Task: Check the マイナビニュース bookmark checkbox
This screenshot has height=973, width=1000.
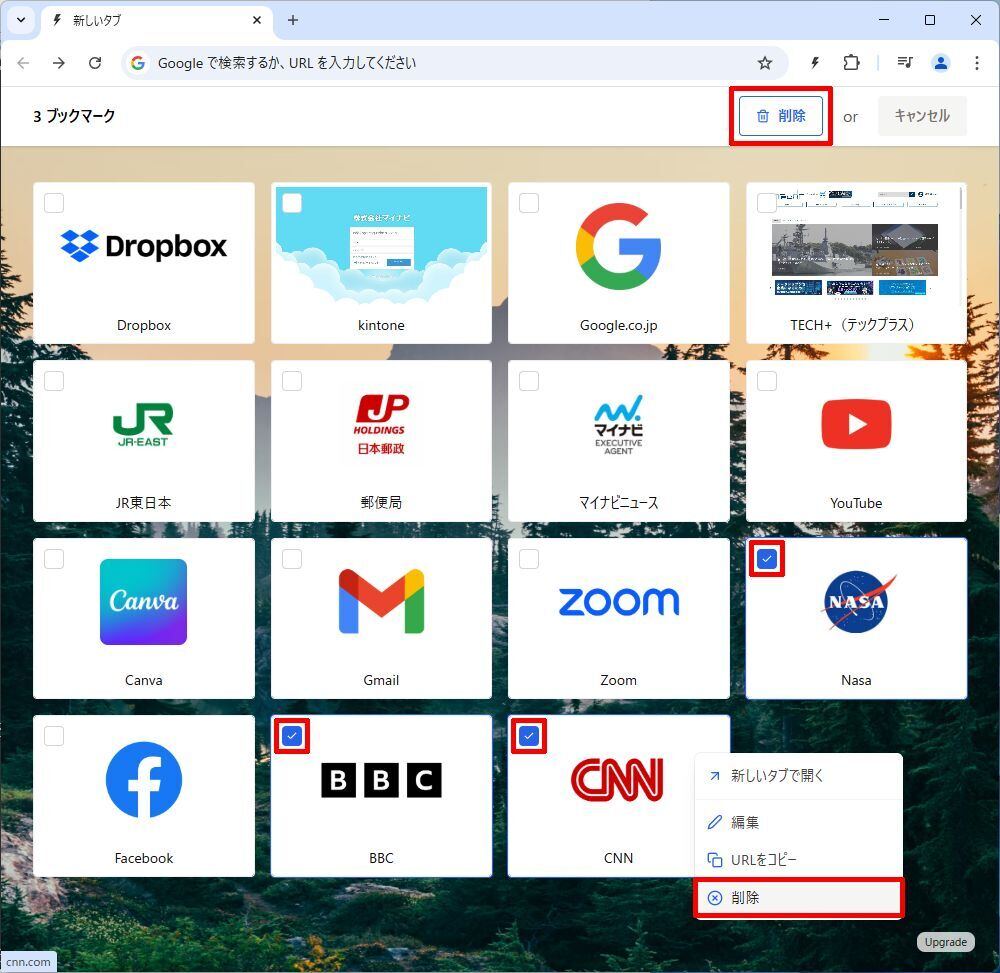Action: point(529,381)
